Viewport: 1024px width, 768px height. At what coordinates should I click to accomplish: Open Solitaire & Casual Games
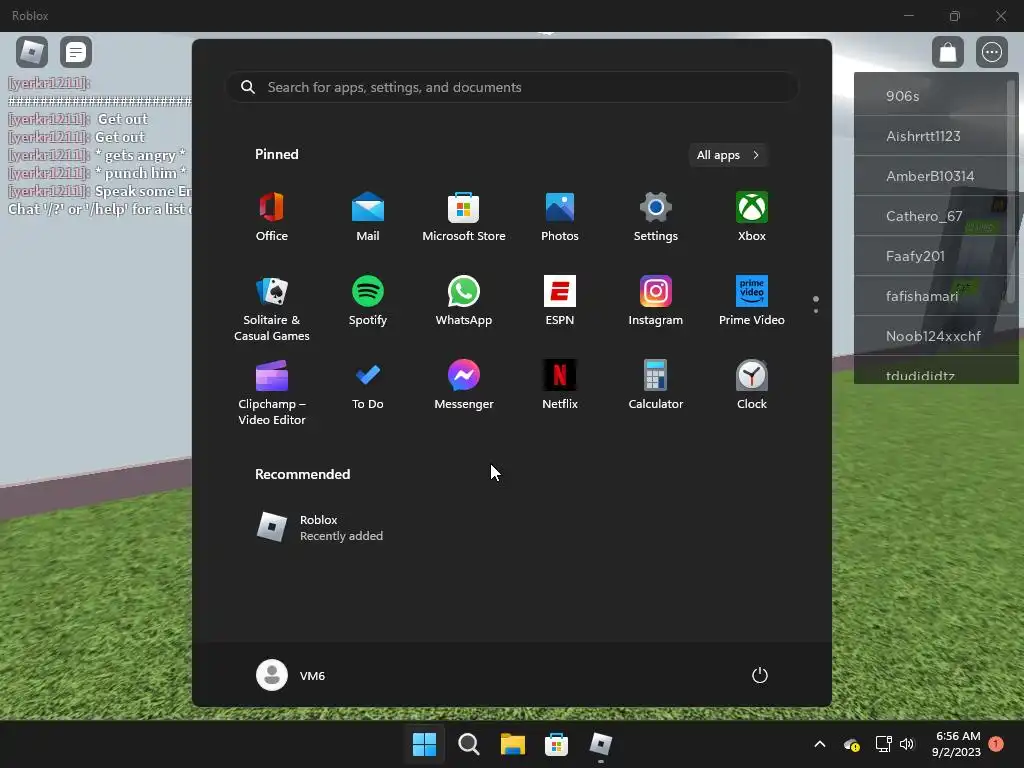(x=272, y=308)
